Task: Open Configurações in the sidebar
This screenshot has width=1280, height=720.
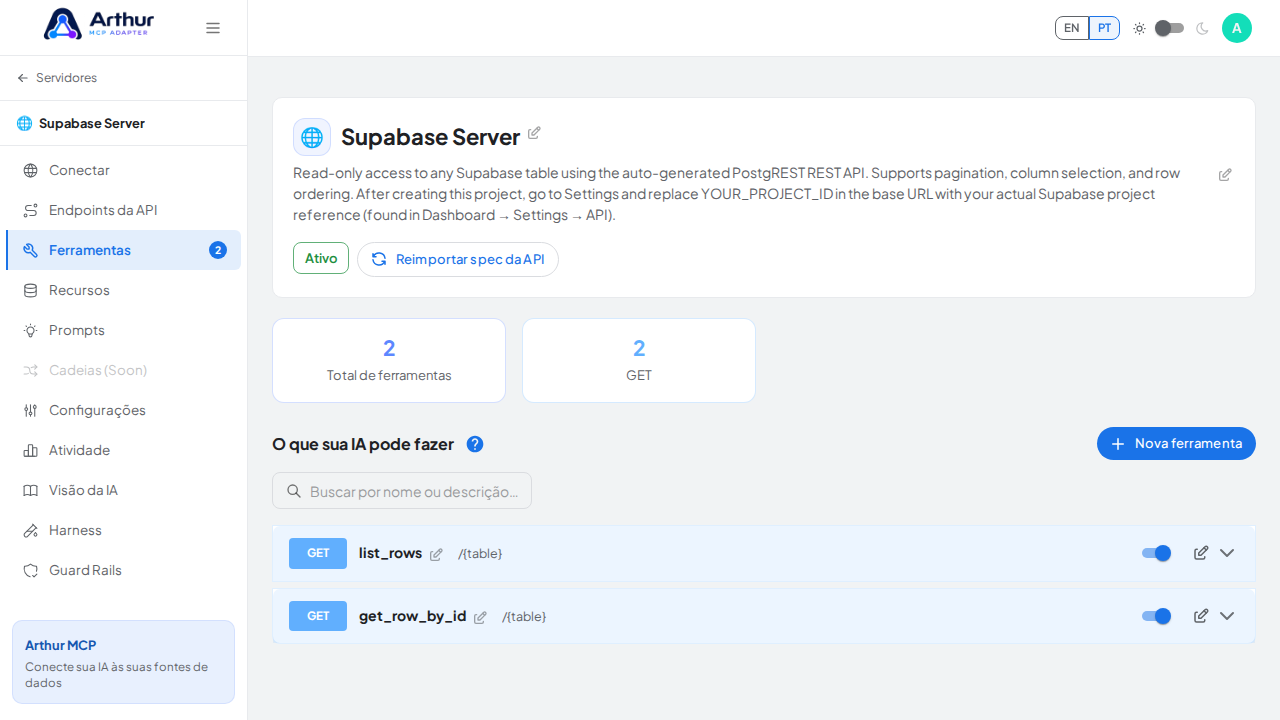Action: [123, 410]
